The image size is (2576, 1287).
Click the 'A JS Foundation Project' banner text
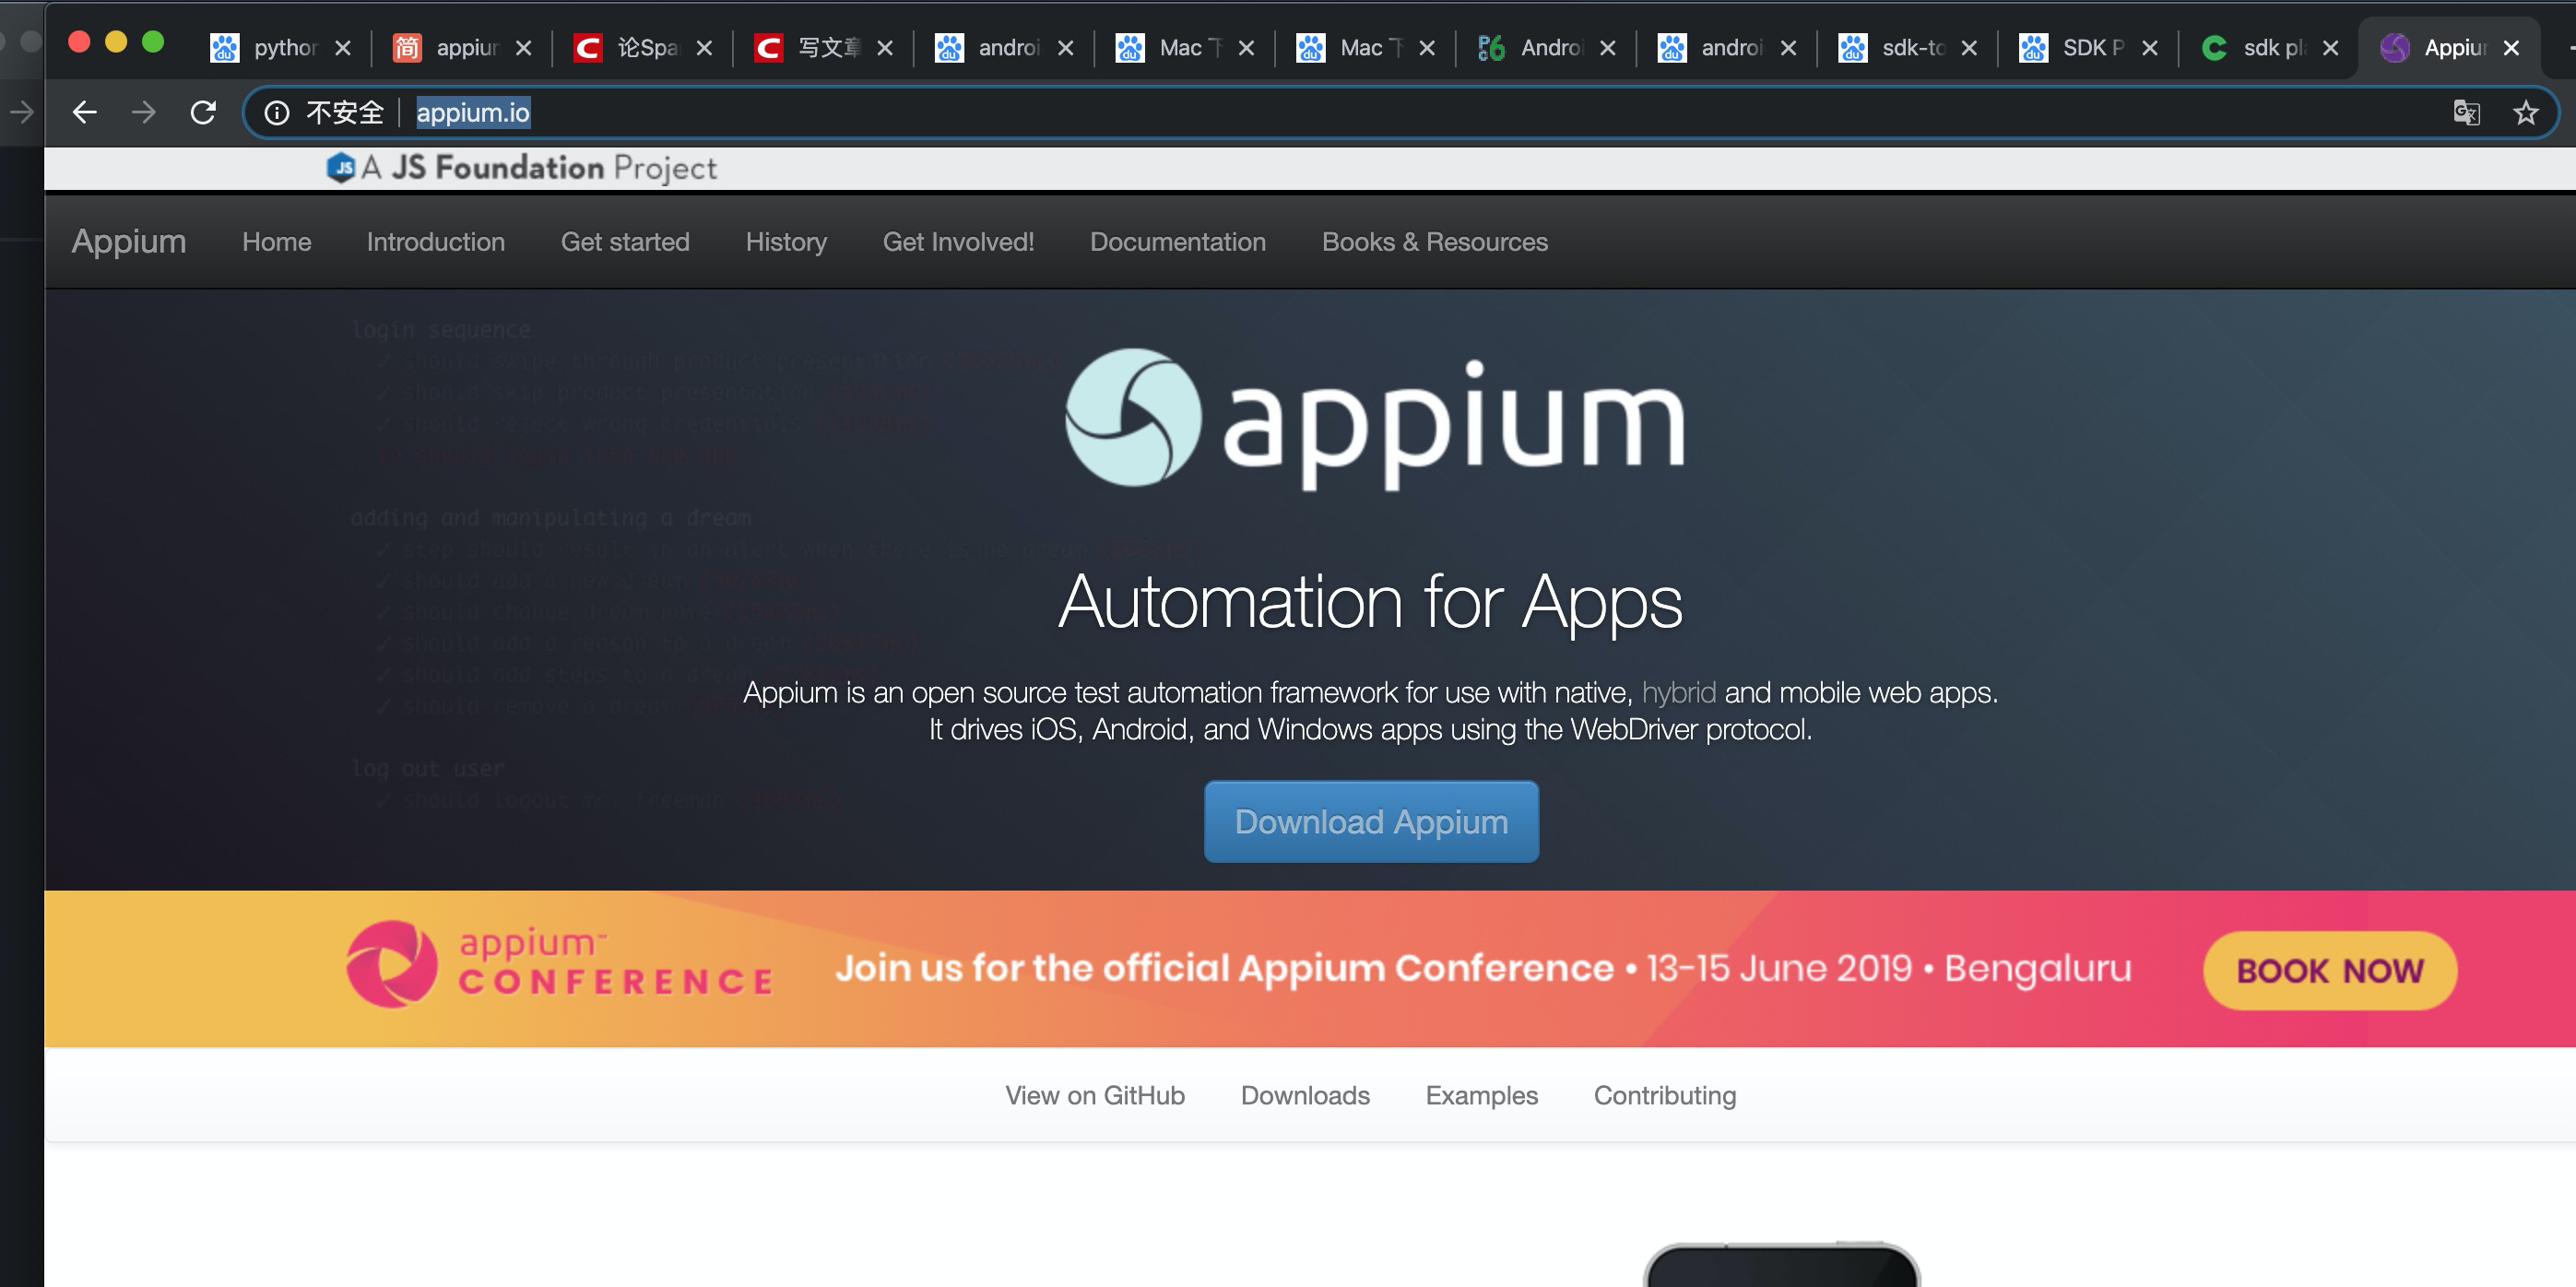[539, 167]
